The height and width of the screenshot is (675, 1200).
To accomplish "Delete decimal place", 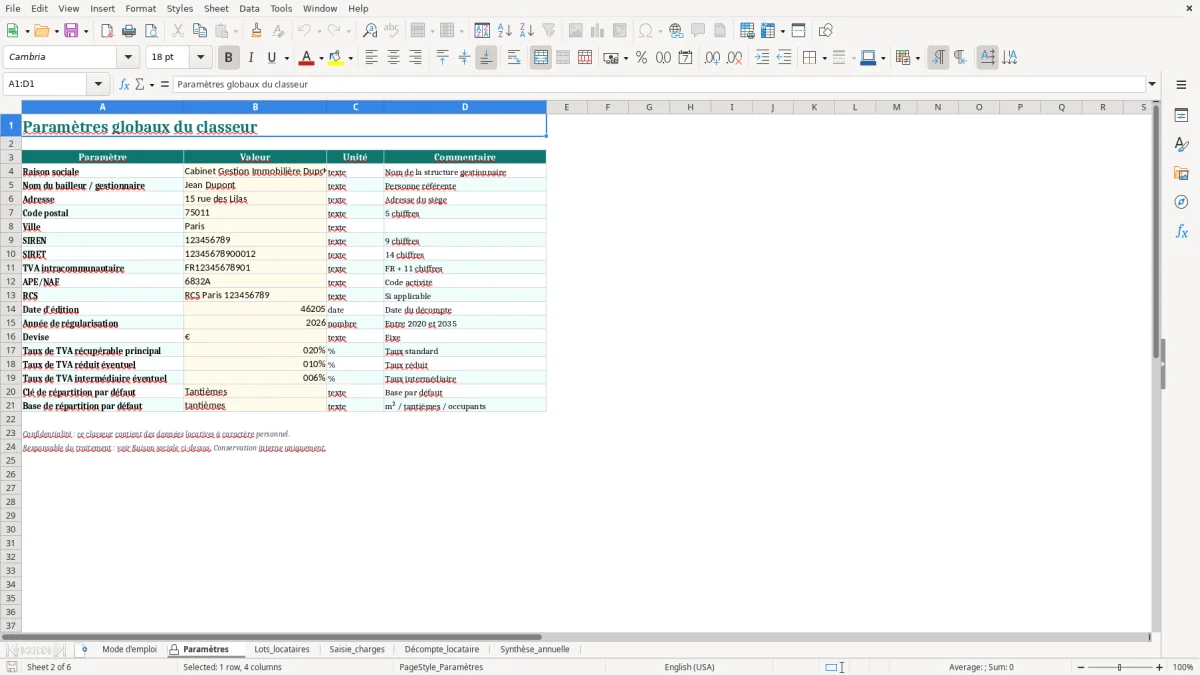I will [x=734, y=58].
